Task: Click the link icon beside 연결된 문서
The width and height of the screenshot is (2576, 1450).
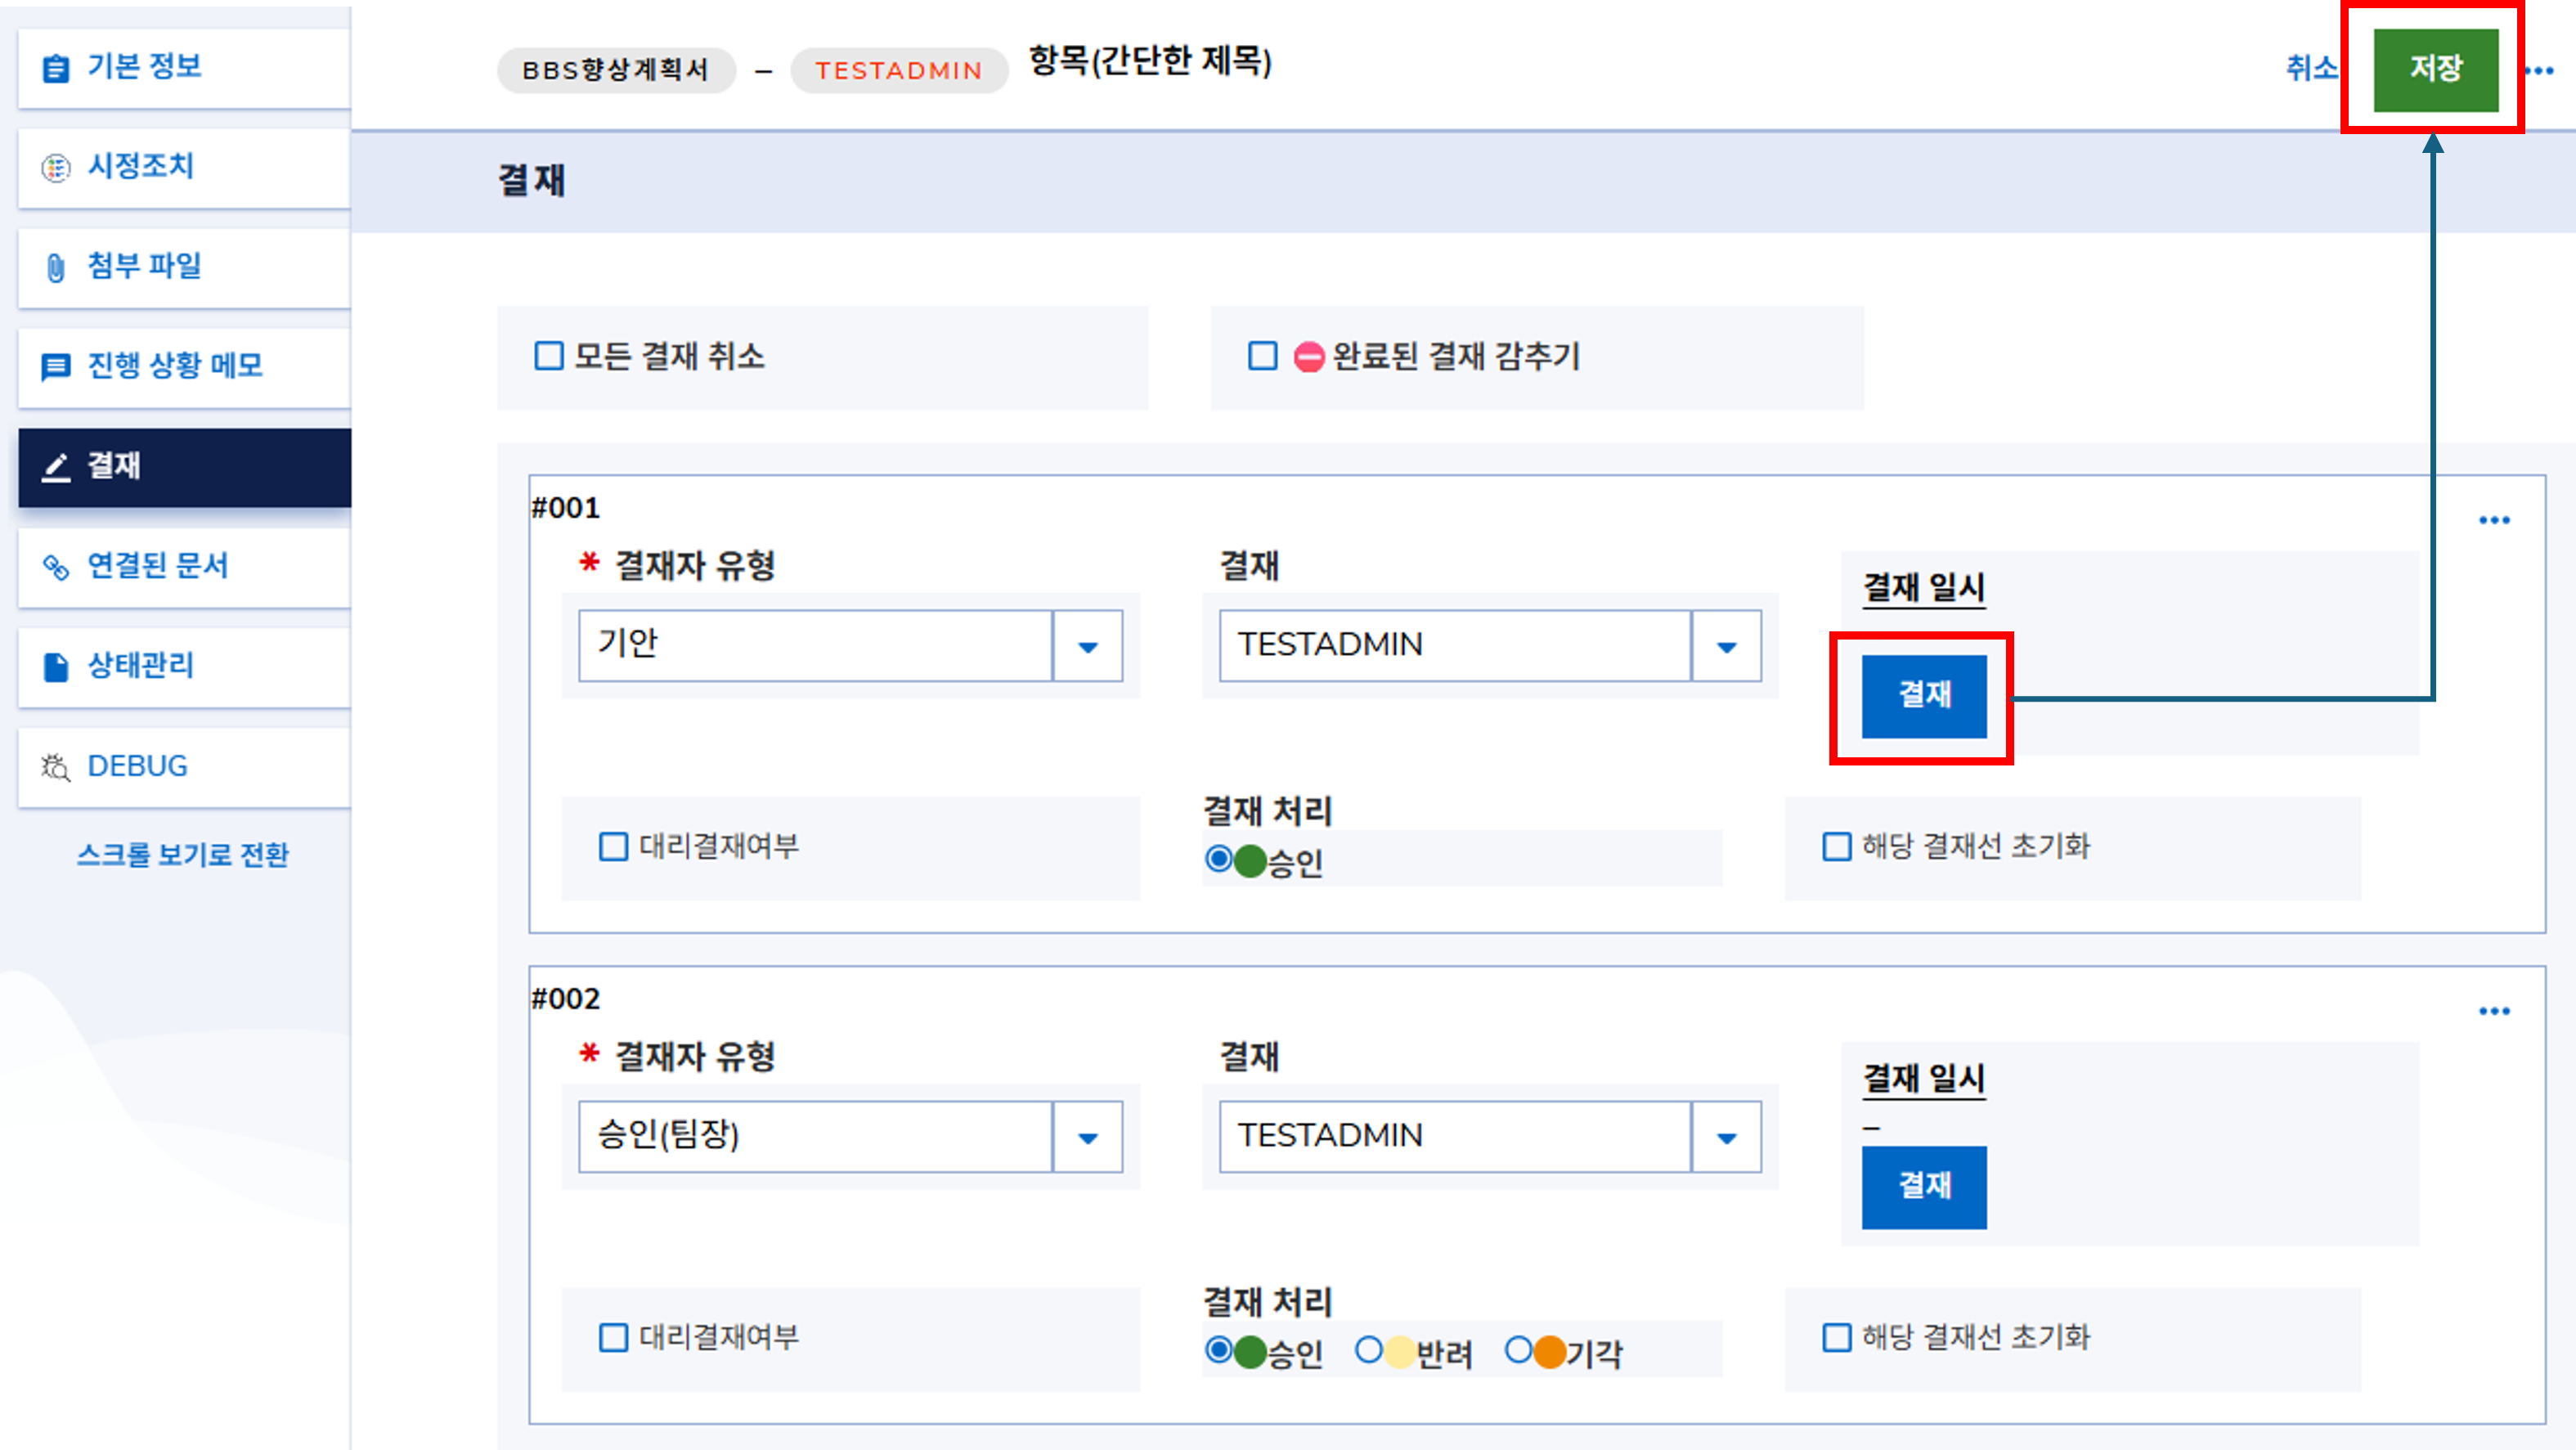Action: [56, 567]
